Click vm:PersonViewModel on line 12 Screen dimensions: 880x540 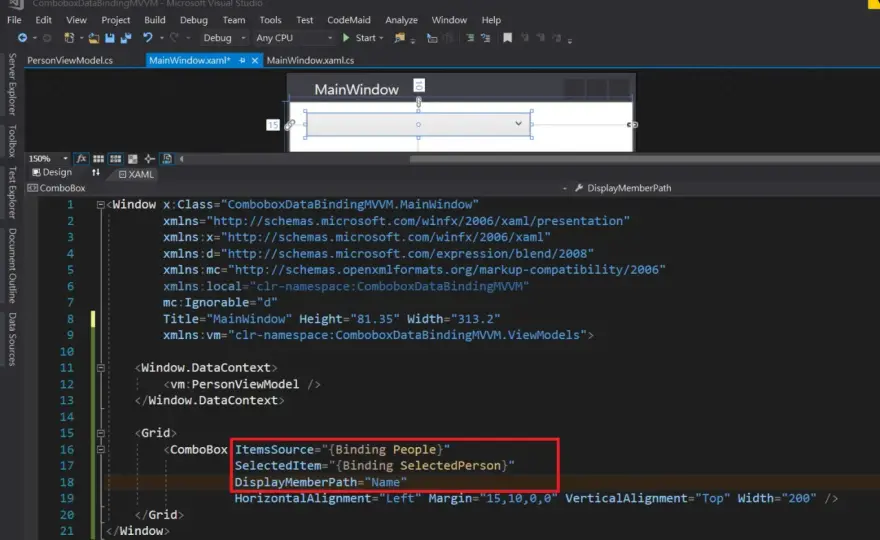pos(235,385)
